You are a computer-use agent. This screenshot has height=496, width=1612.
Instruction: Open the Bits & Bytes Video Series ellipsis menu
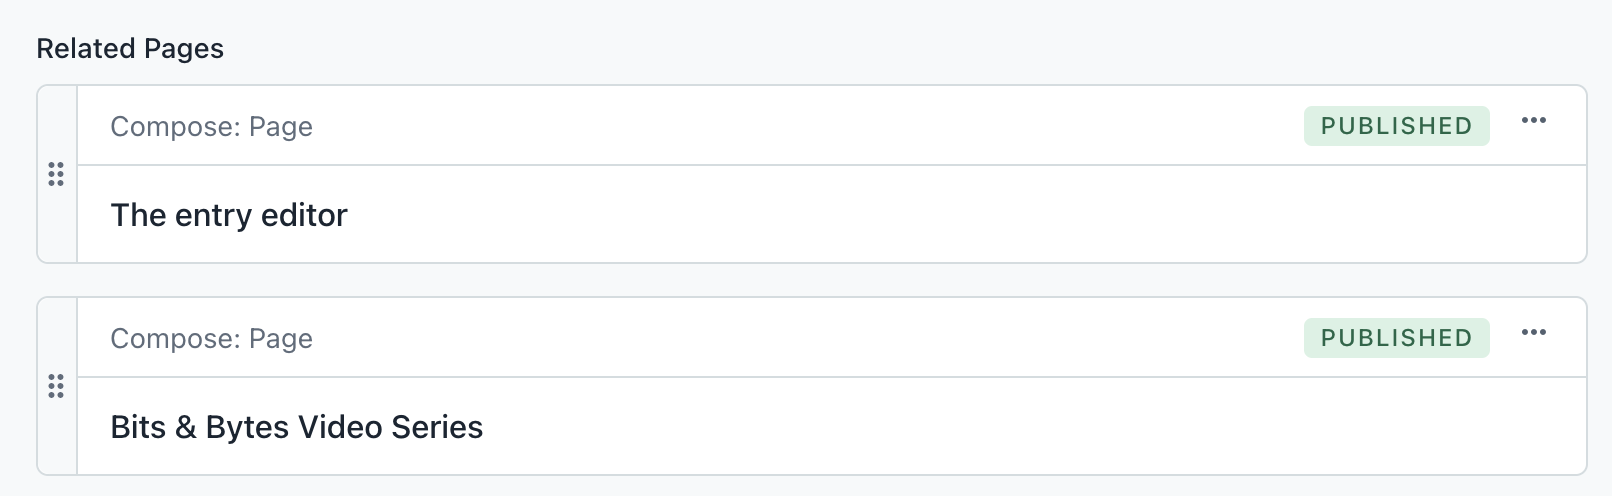coord(1533,333)
